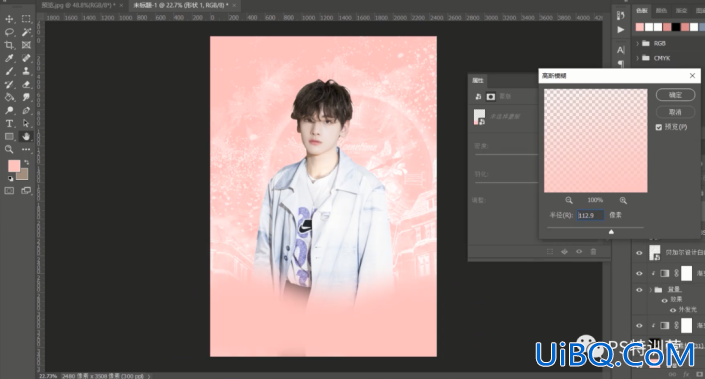
Task: Open the Character panel icon
Action: (x=621, y=50)
